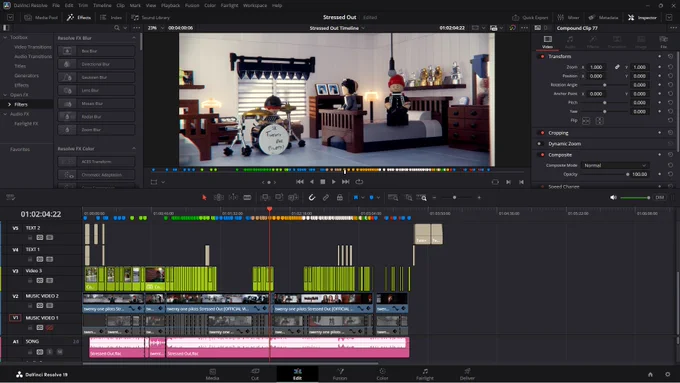Open the Flag color dropdown arrow
The image size is (680, 383).
point(363,198)
